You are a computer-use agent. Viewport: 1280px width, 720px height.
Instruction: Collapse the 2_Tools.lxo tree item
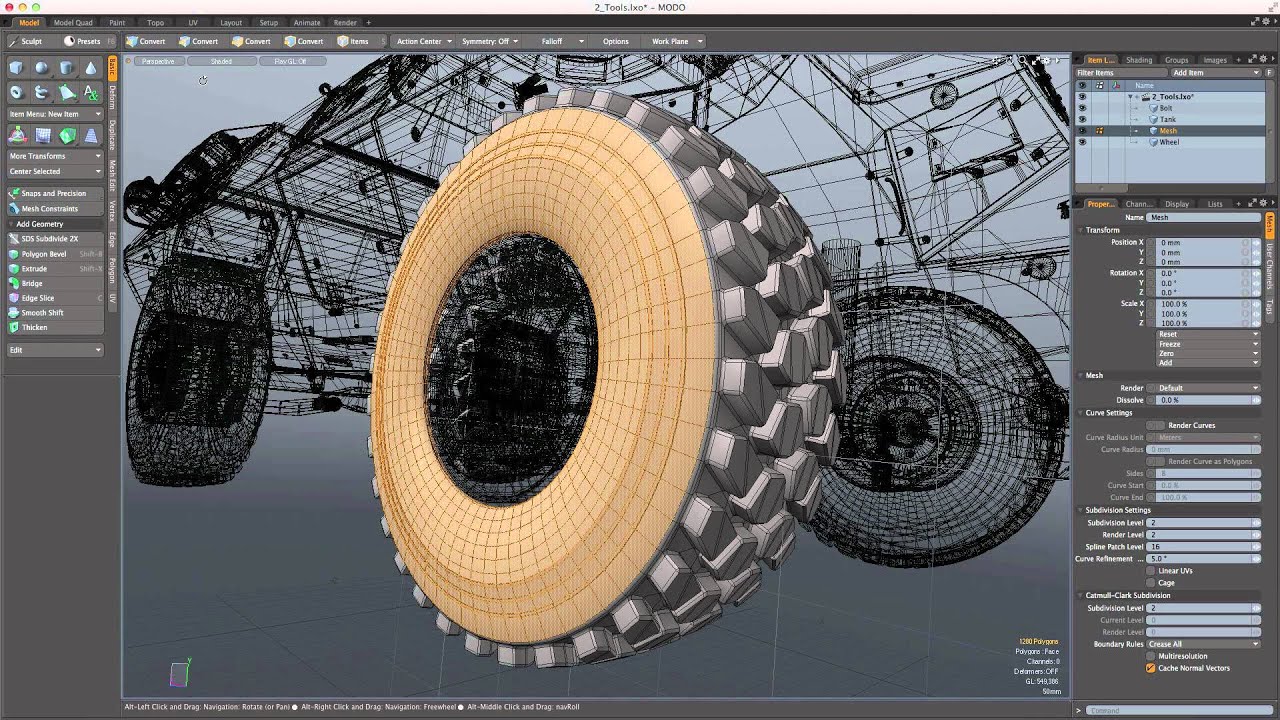[1130, 97]
